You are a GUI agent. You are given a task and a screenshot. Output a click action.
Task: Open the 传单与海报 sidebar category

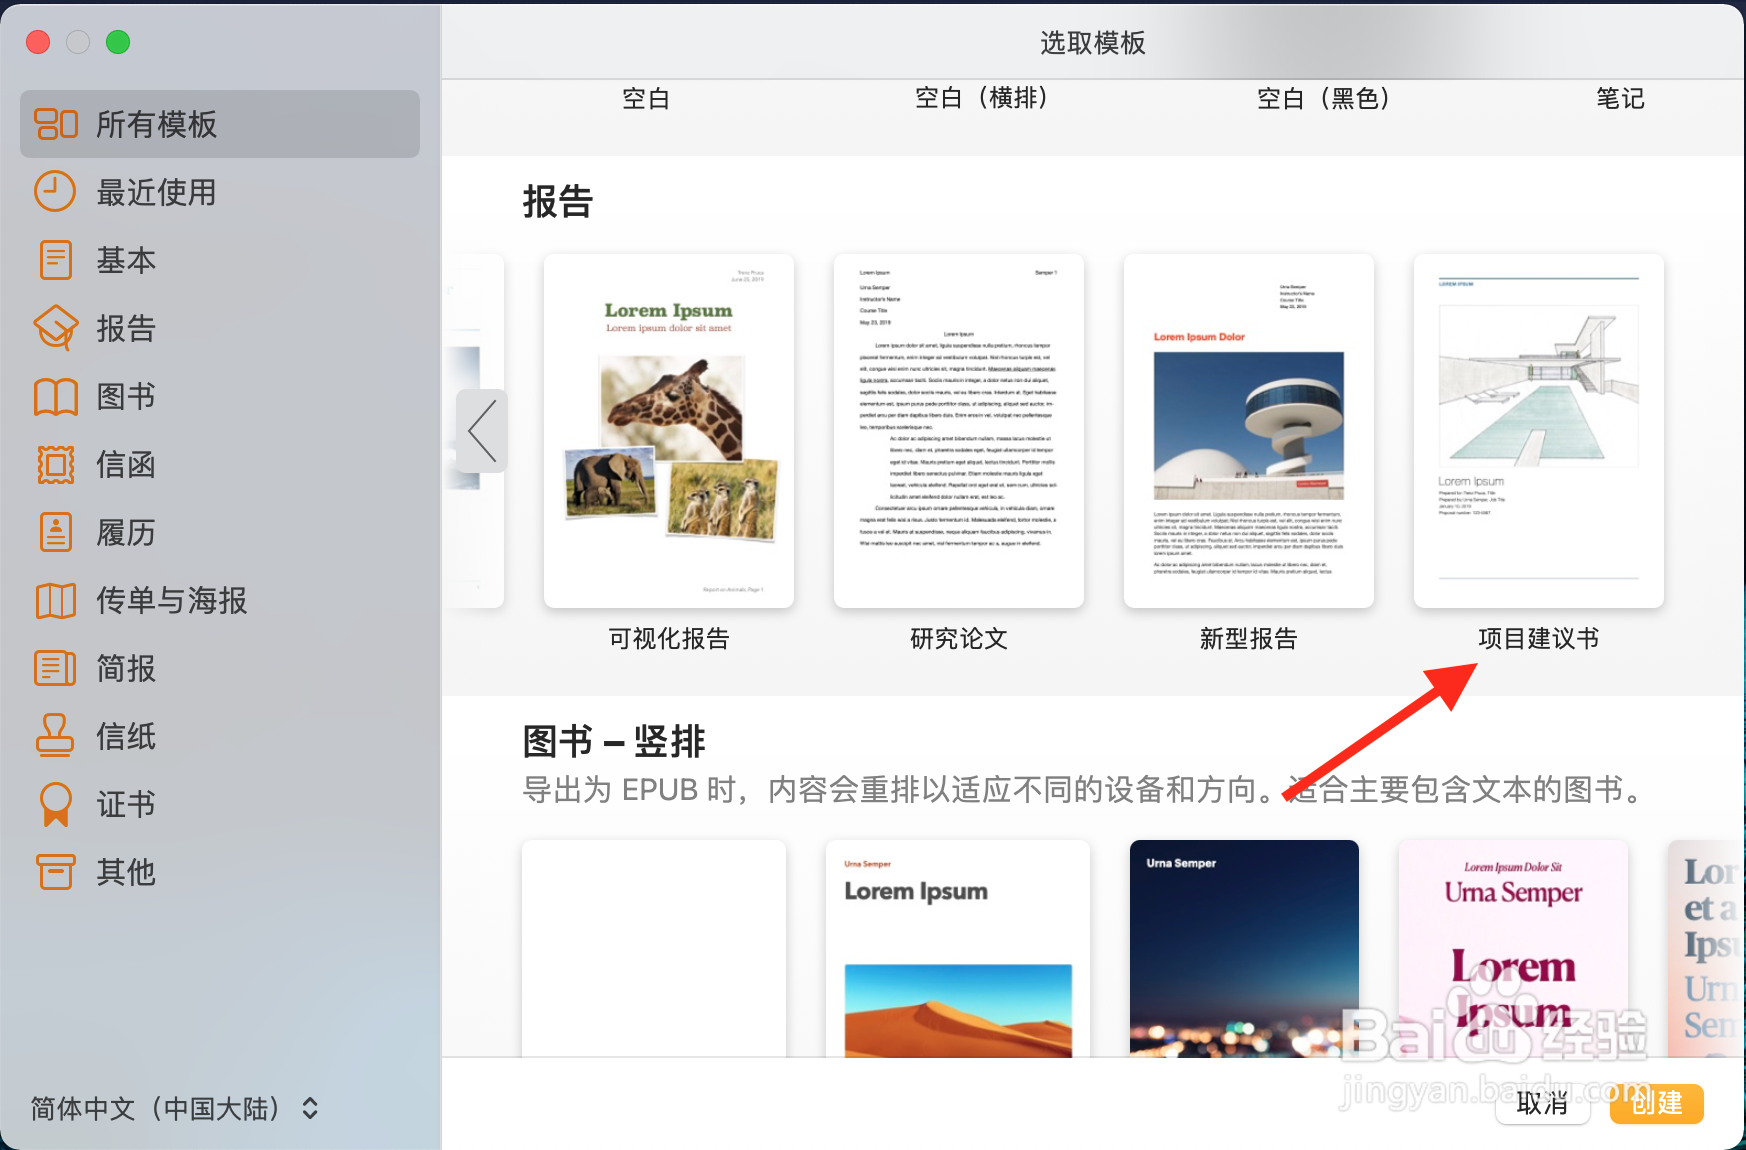pos(55,600)
